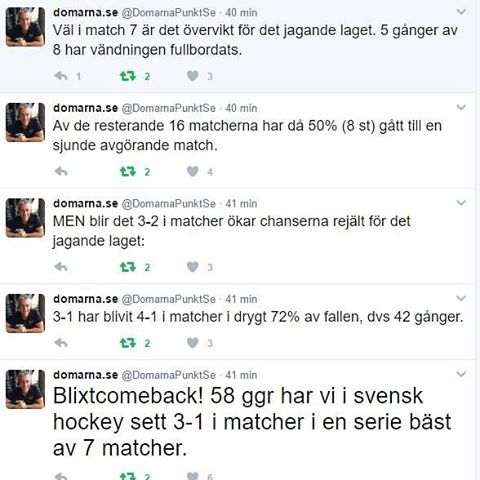Open options chevron on 'MEN blir det' tweet
Viewport: 480px width, 480px height.
[x=461, y=203]
